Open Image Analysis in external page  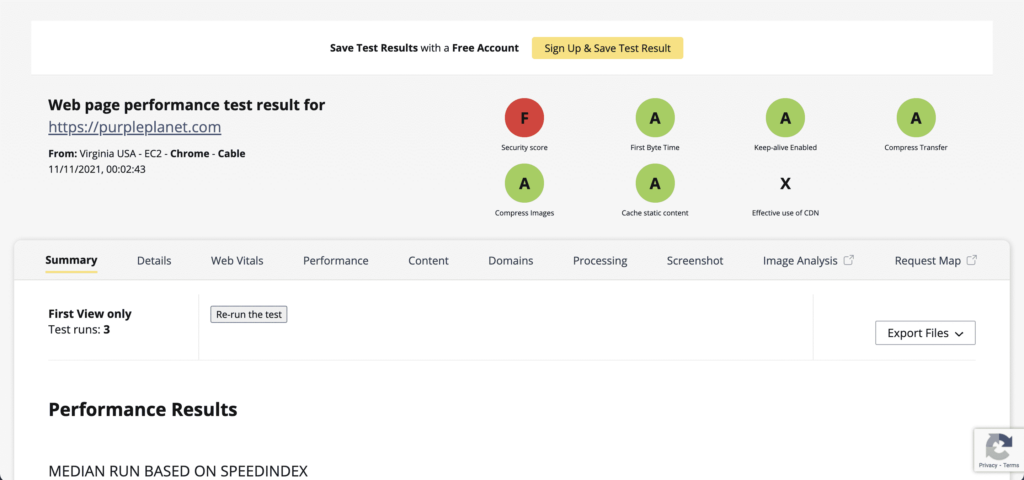point(808,261)
